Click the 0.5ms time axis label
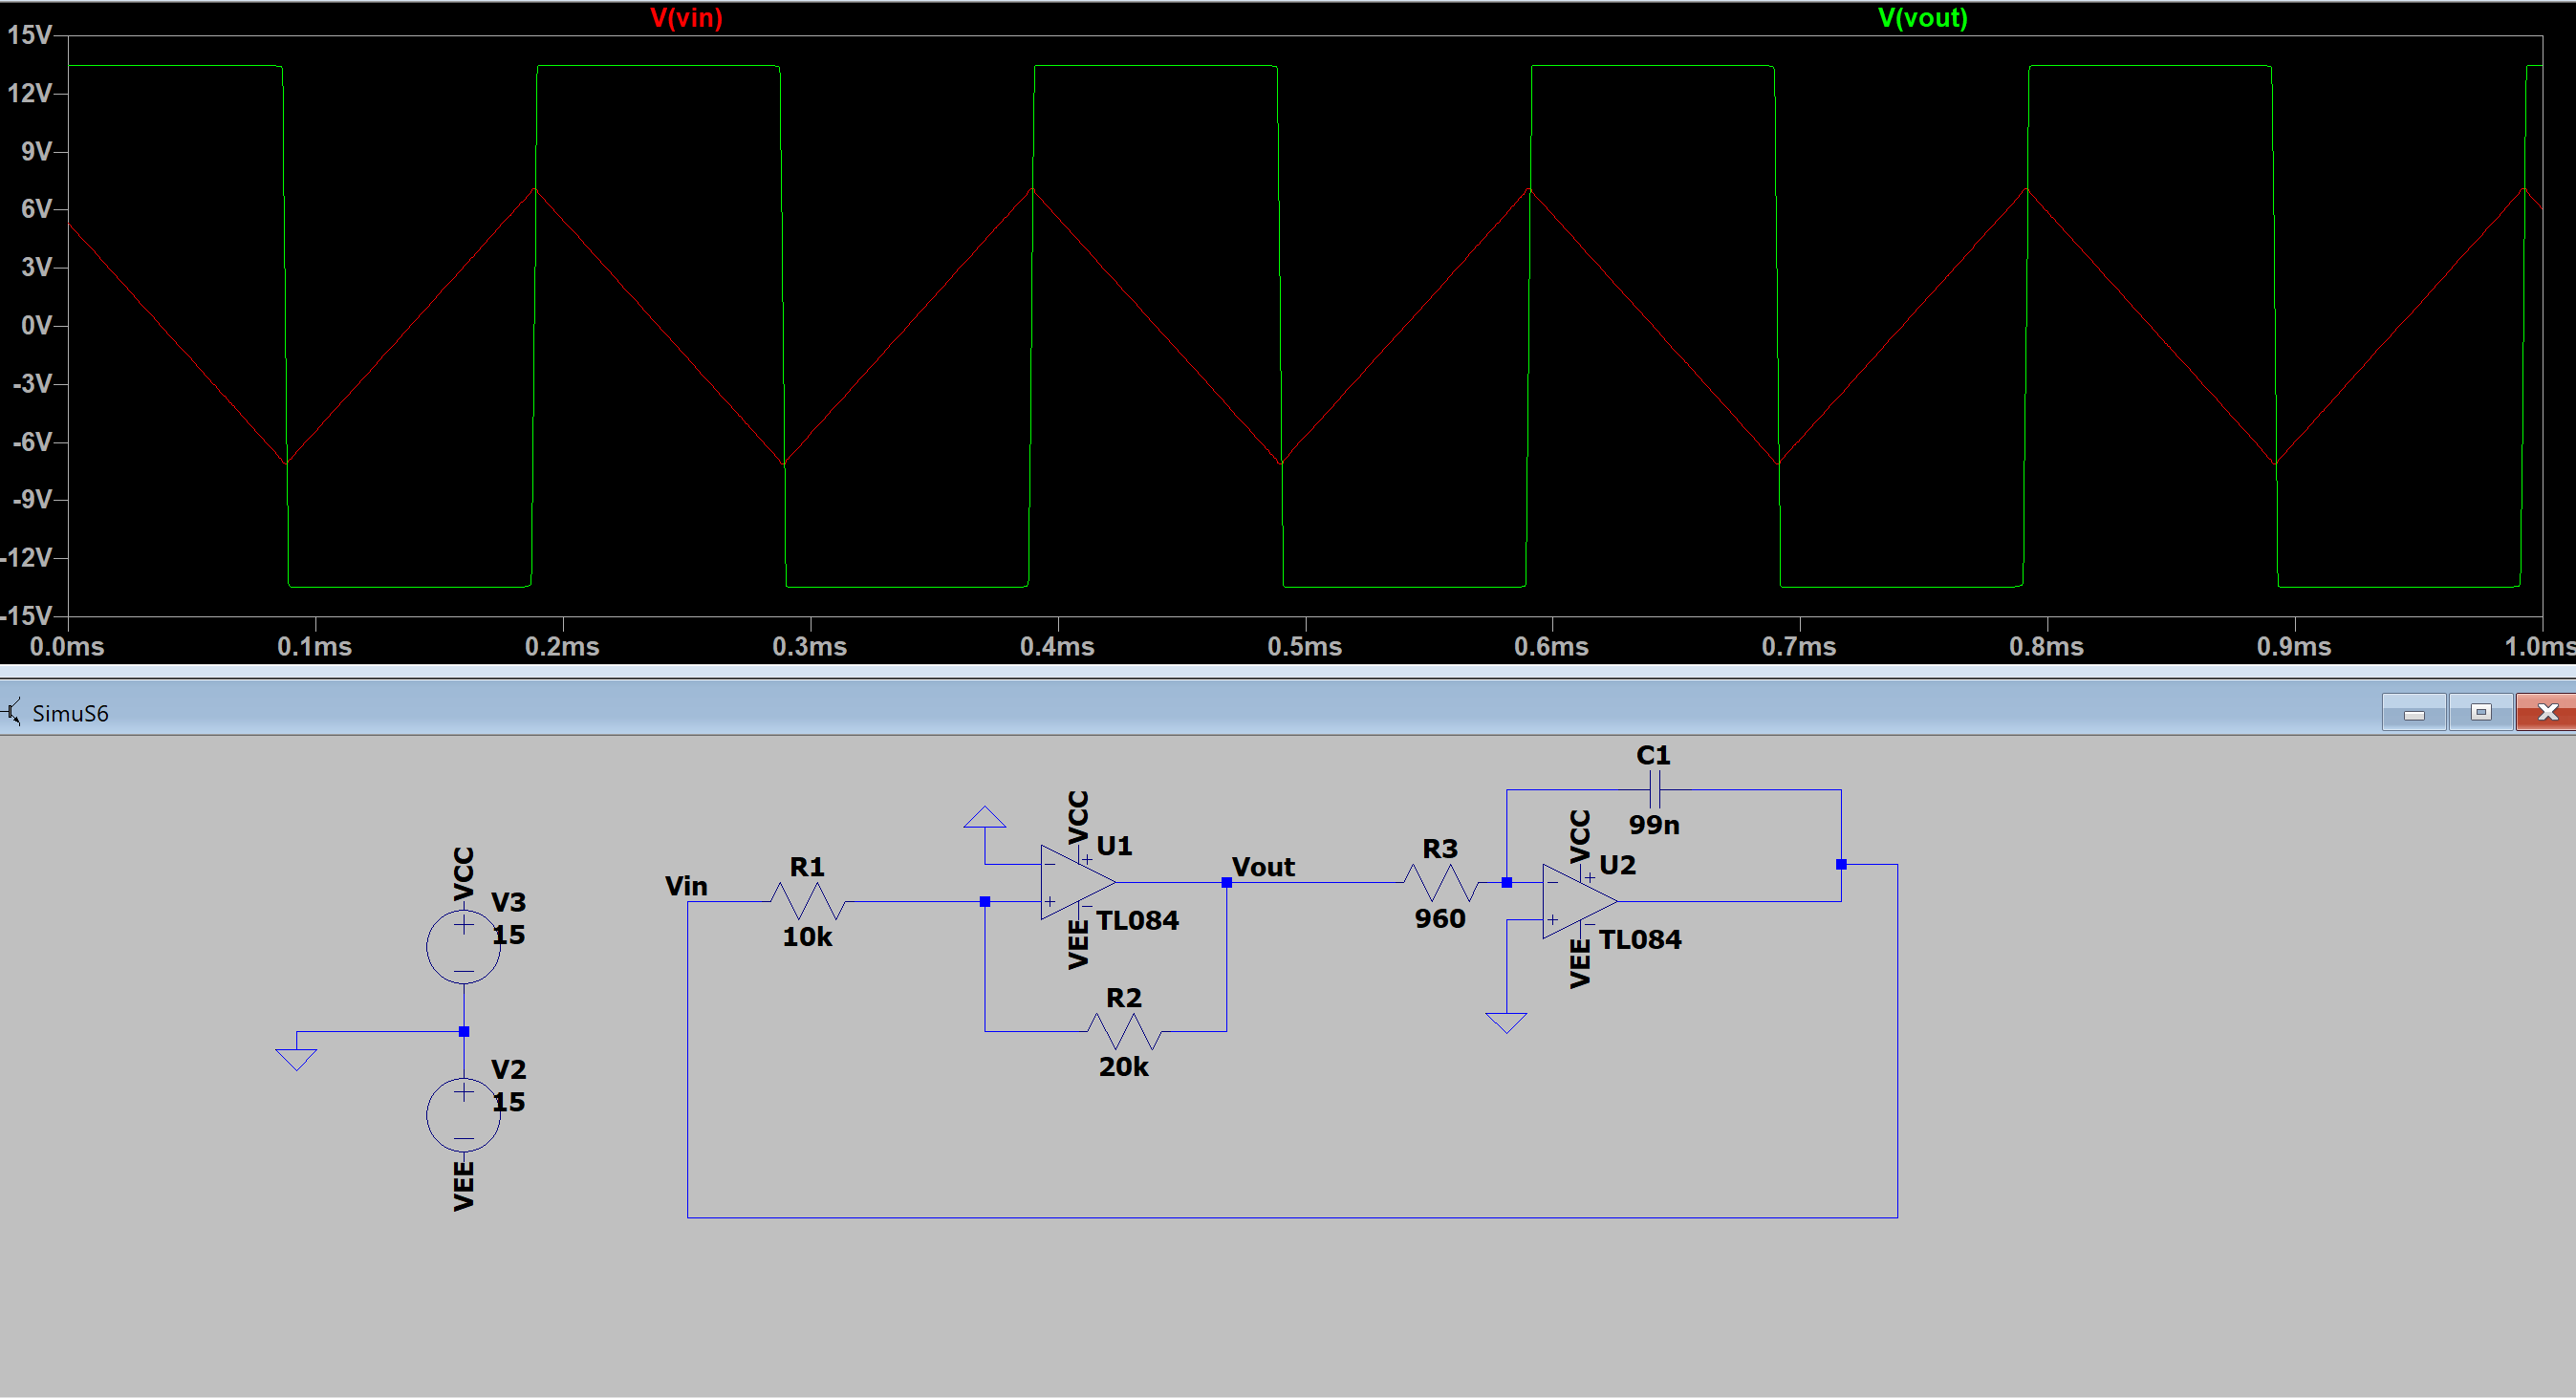 click(1304, 647)
